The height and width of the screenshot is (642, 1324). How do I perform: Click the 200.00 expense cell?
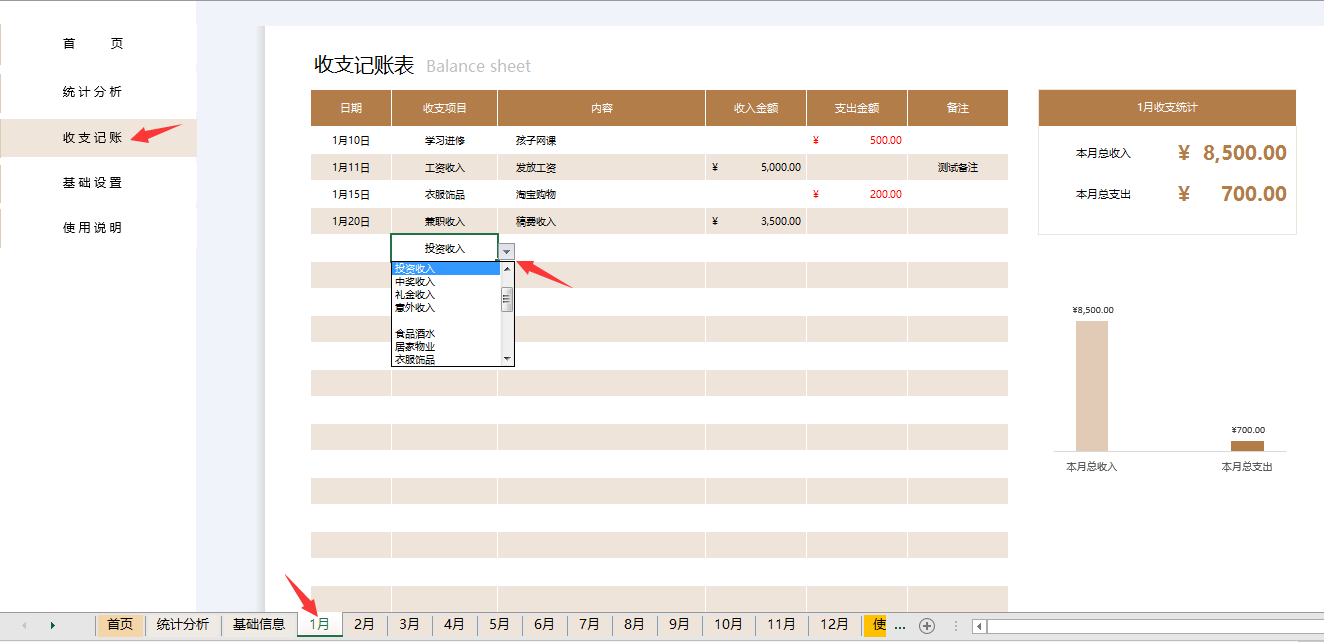(857, 195)
